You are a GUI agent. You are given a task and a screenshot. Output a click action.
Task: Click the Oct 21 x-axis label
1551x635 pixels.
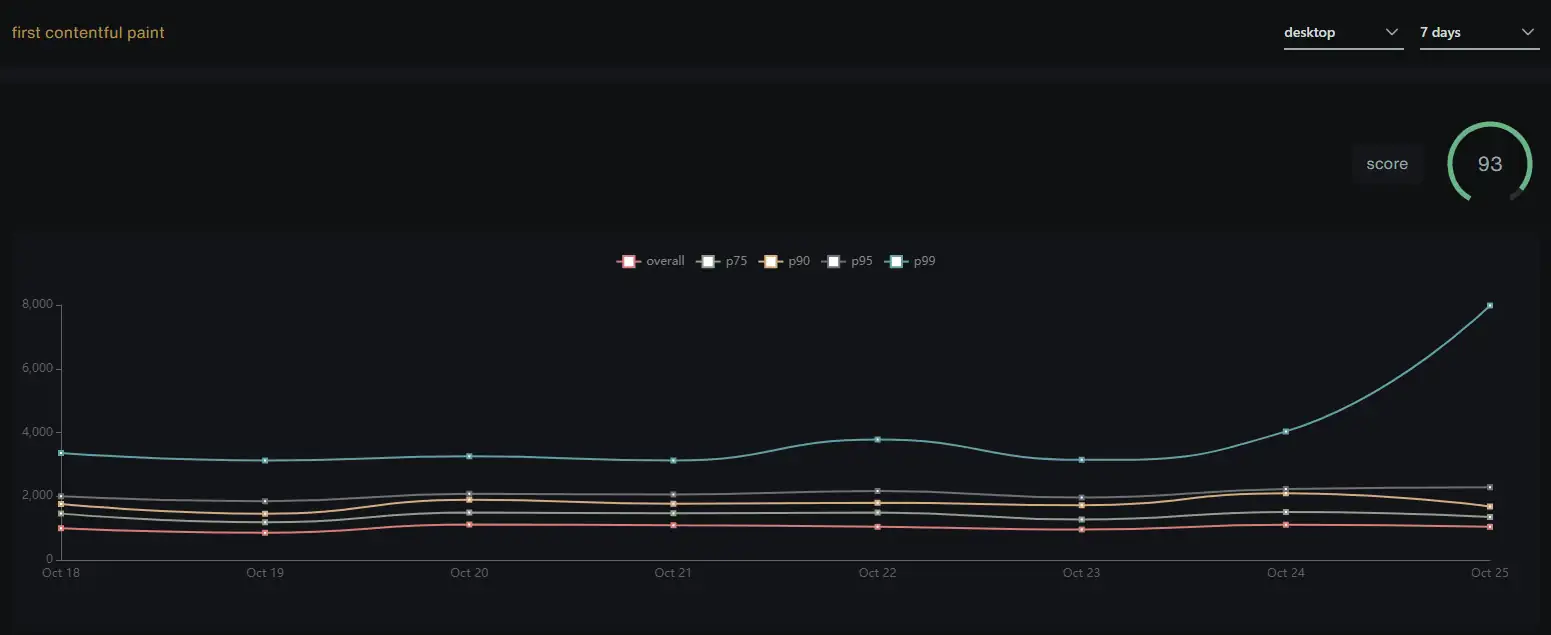coord(673,573)
